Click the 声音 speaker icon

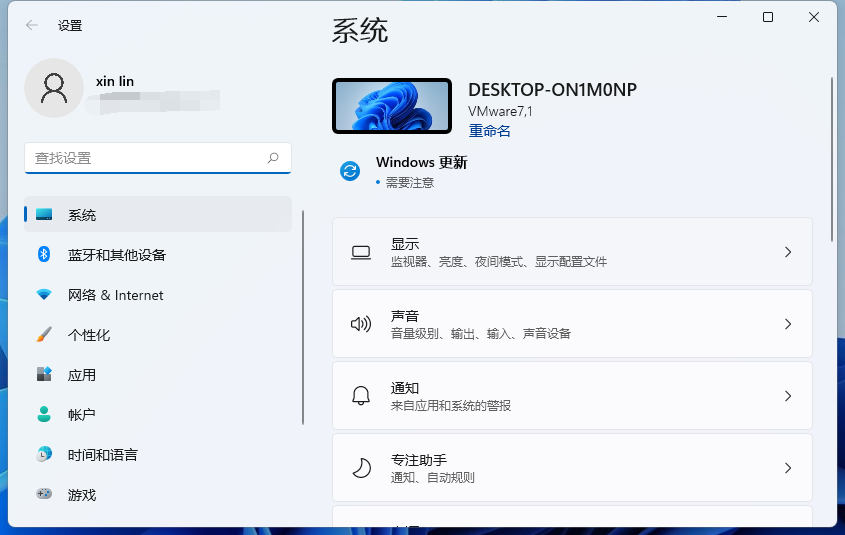pyautogui.click(x=361, y=324)
